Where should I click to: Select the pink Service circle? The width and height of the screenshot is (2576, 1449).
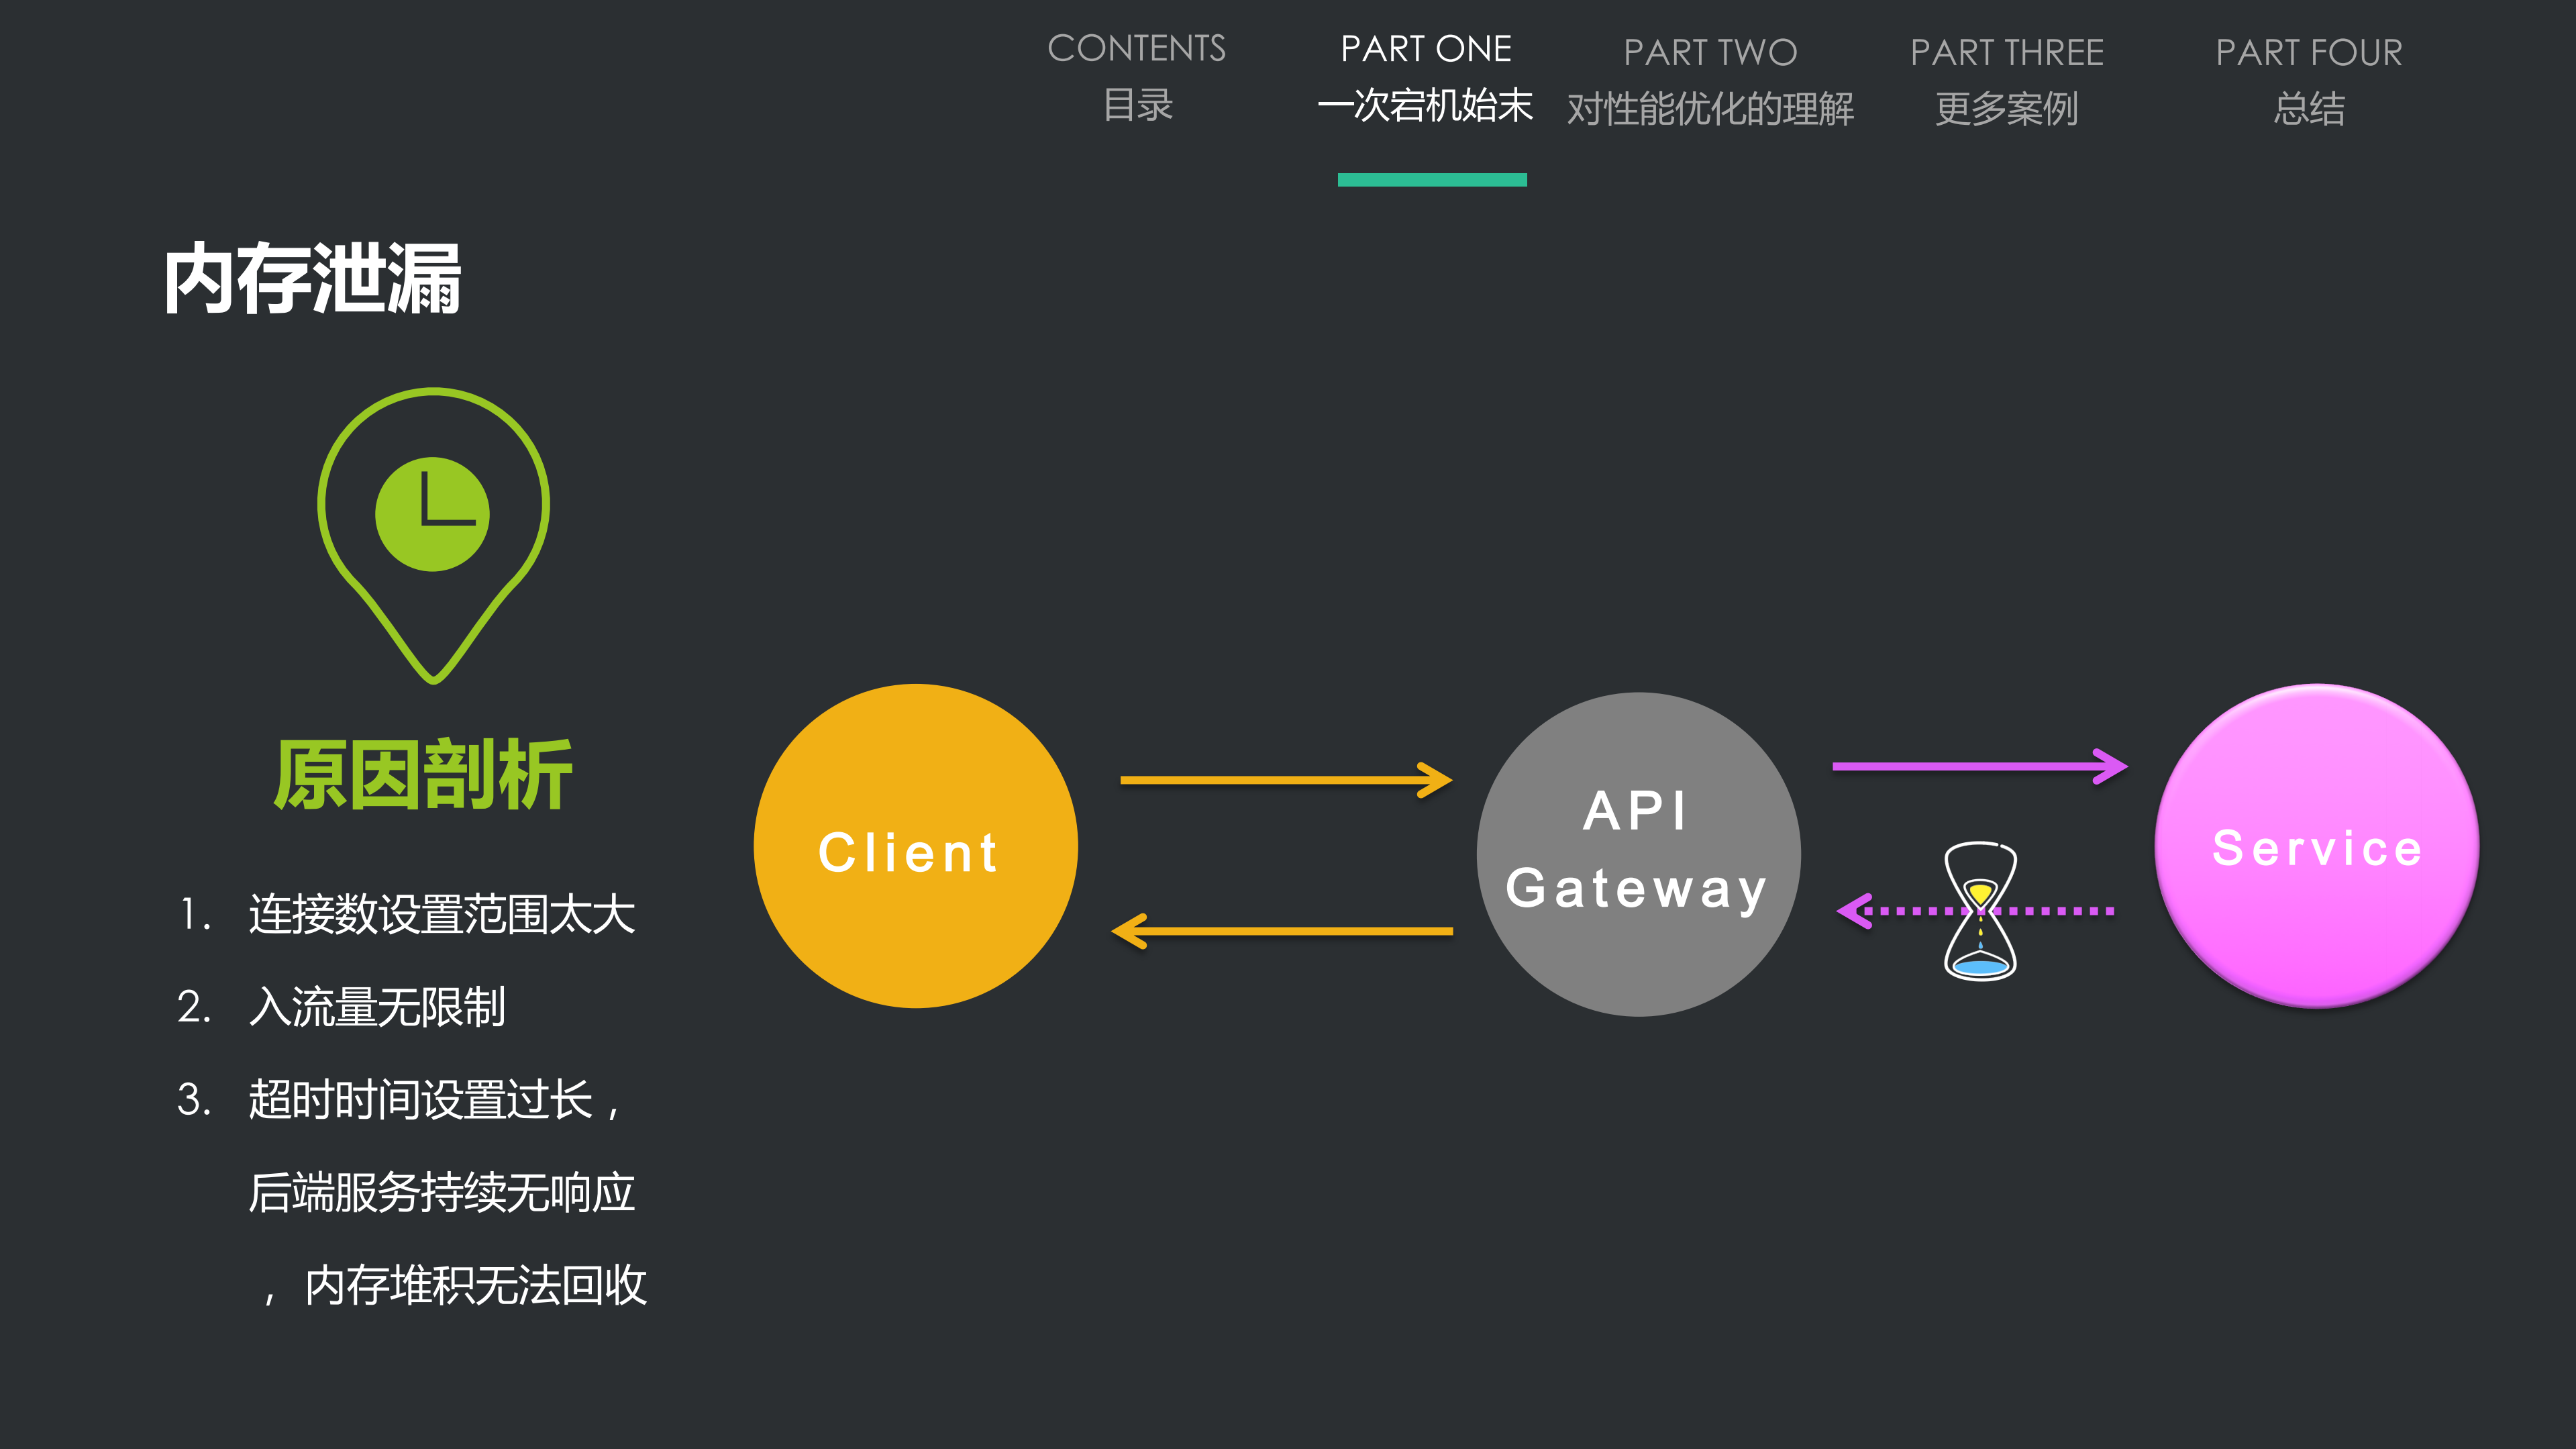[2316, 846]
